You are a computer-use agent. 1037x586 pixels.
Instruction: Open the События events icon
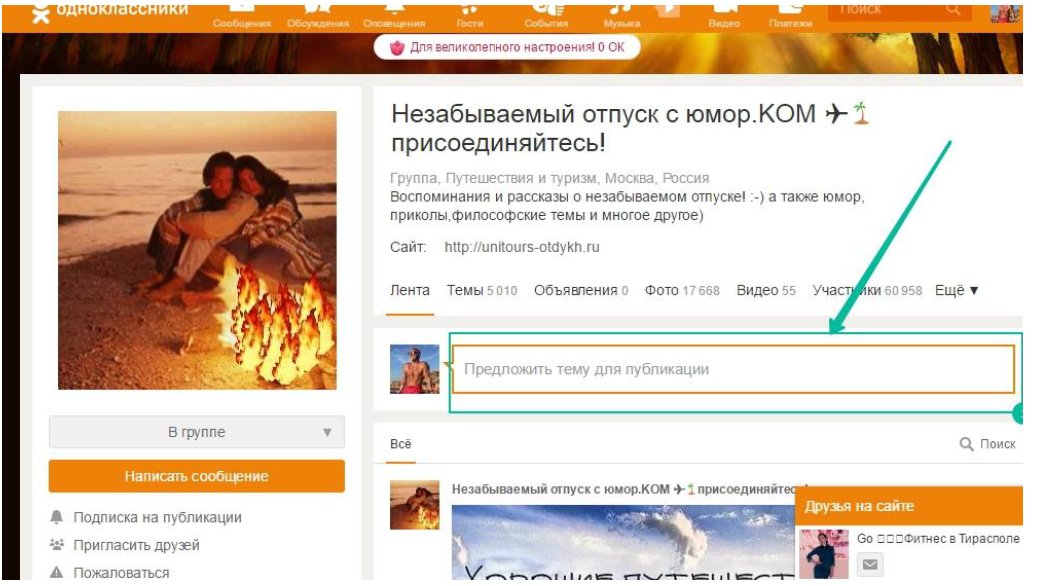click(546, 16)
